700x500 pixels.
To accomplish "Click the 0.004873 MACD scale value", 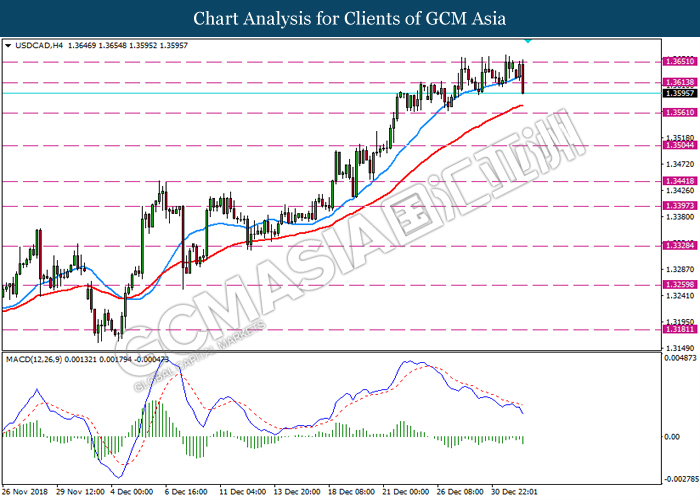I will (x=680, y=358).
